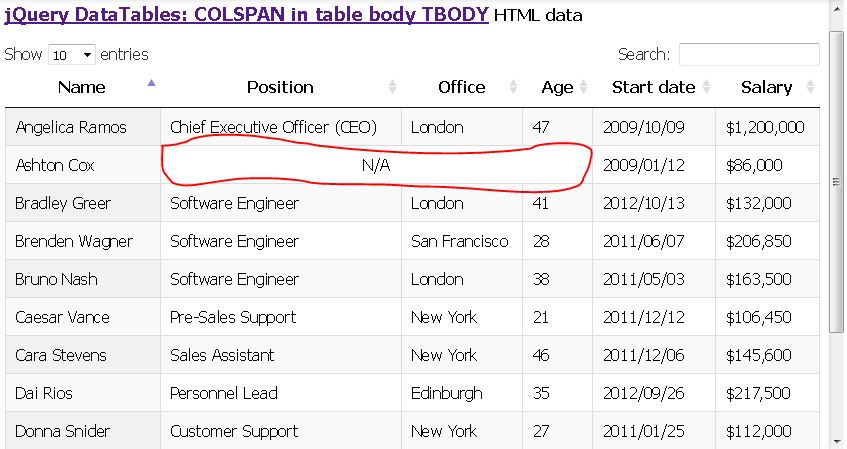Click the scrollbar up arrow
The image size is (847, 449).
[x=837, y=10]
